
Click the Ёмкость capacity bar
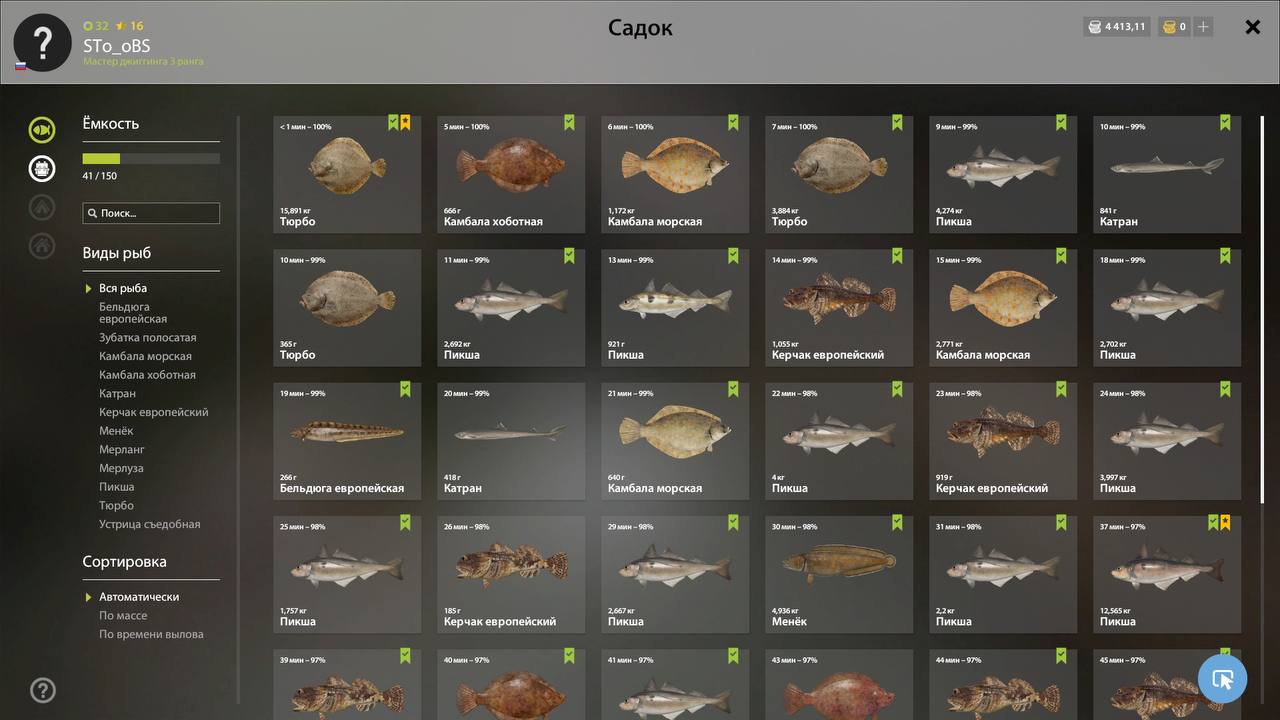click(x=151, y=158)
